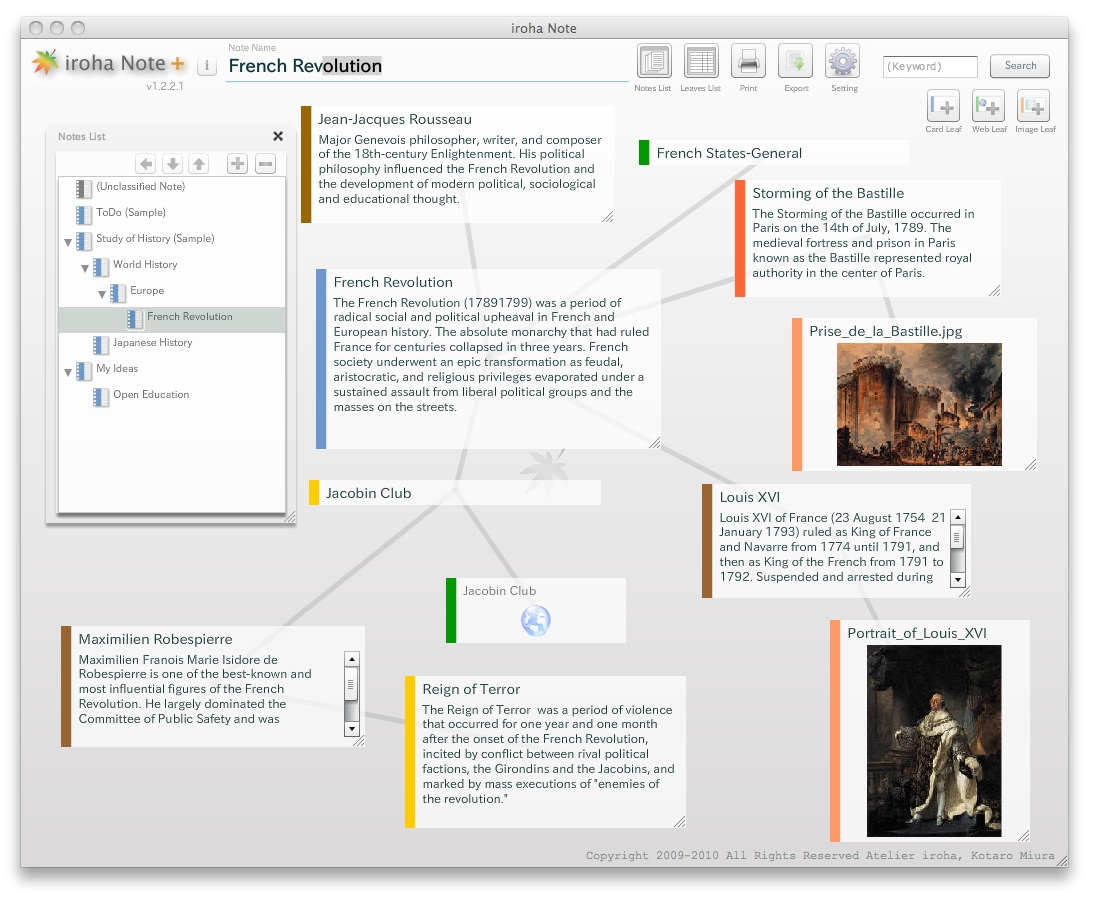Viewport: 1099px width, 901px height.
Task: Remove note with the minus button
Action: pyautogui.click(x=266, y=164)
